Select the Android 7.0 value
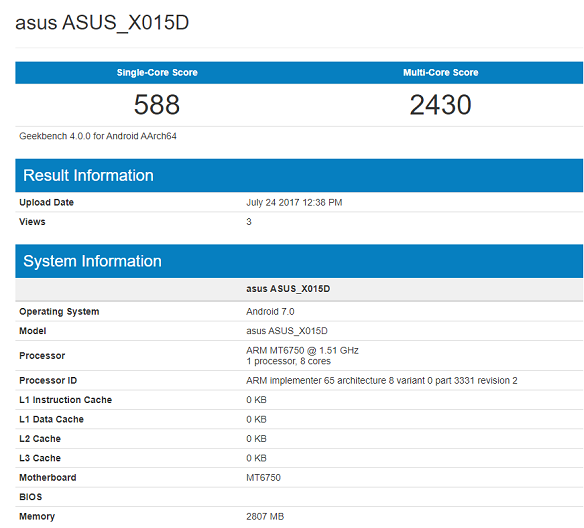This screenshot has width=584, height=528. coord(270,311)
